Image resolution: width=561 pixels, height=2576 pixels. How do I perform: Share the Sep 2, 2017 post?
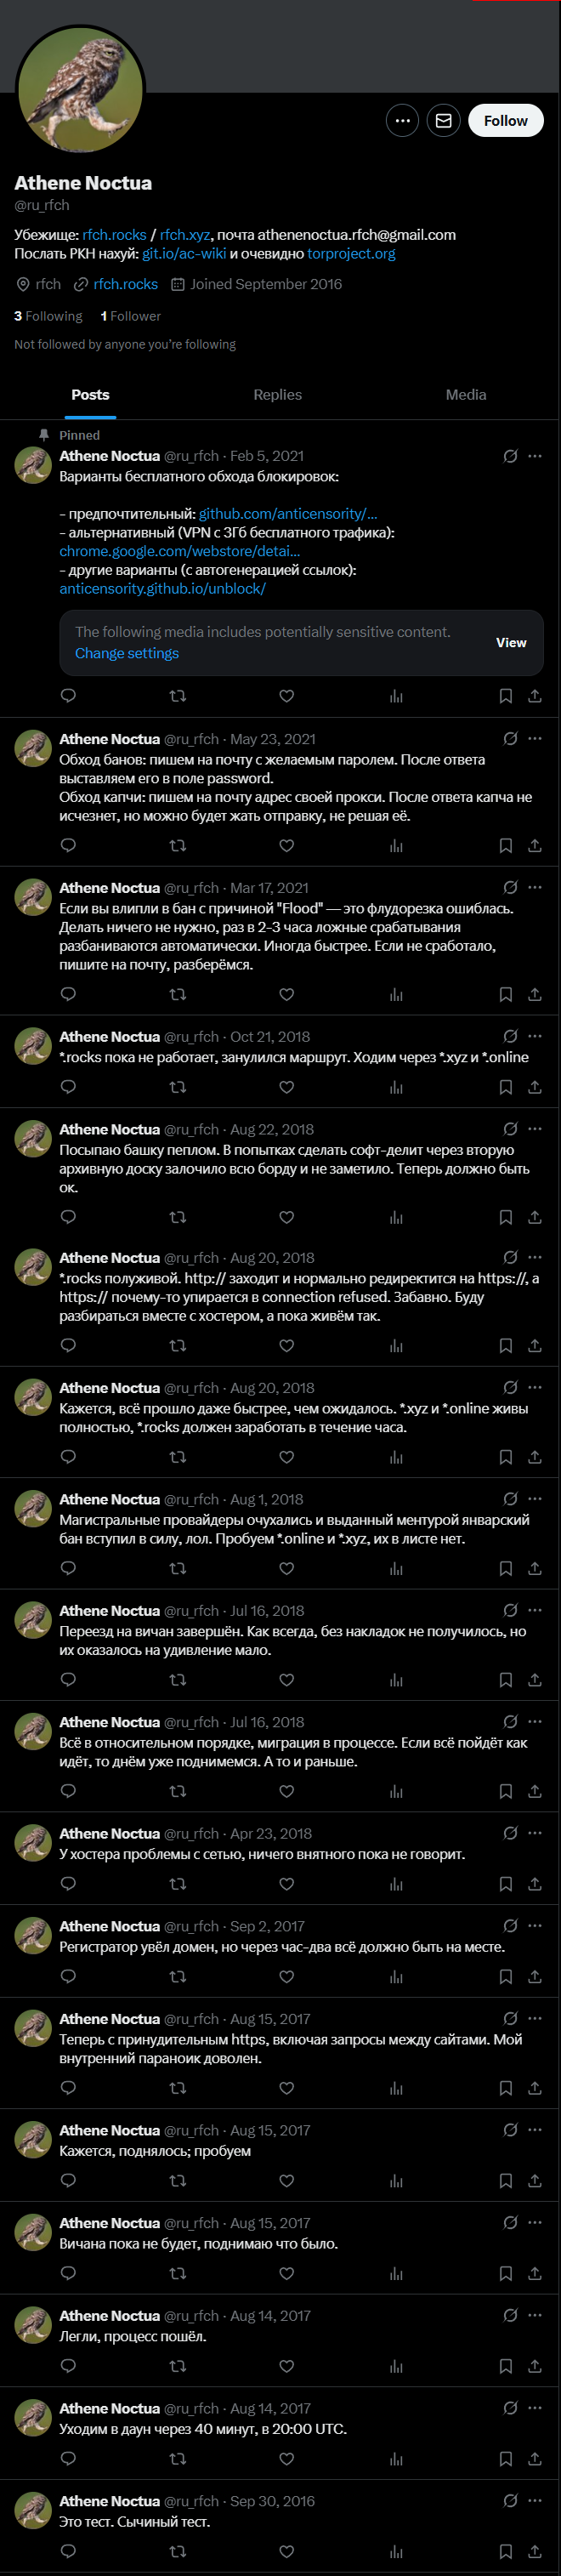[x=535, y=1976]
